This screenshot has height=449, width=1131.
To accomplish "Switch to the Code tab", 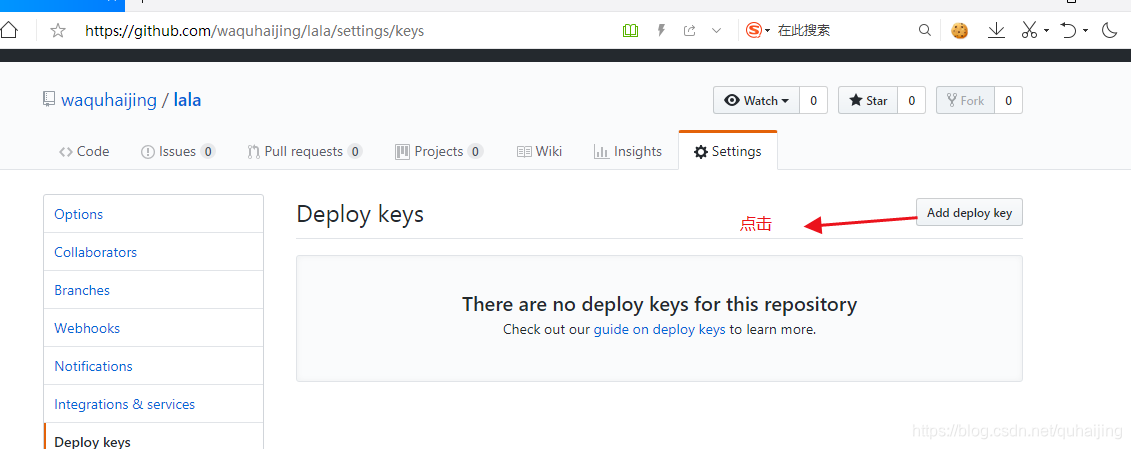I will [84, 152].
